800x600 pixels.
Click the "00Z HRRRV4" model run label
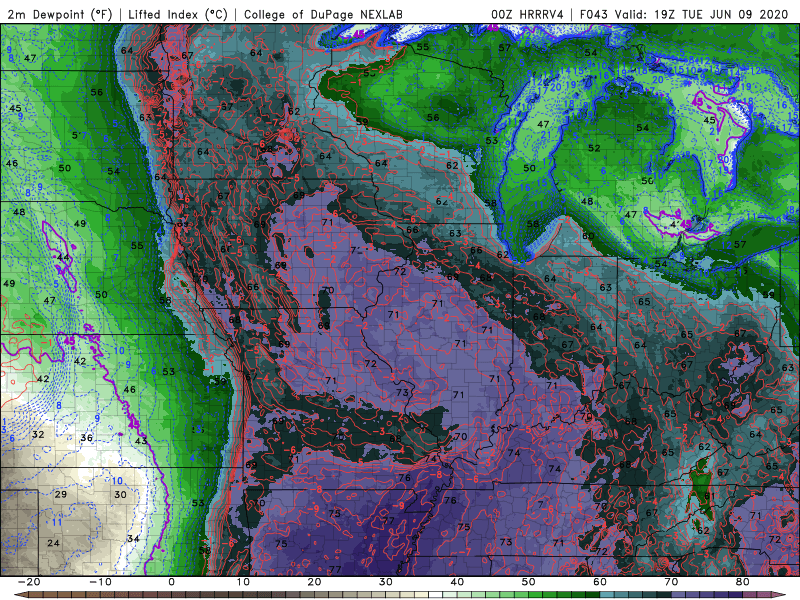527,14
